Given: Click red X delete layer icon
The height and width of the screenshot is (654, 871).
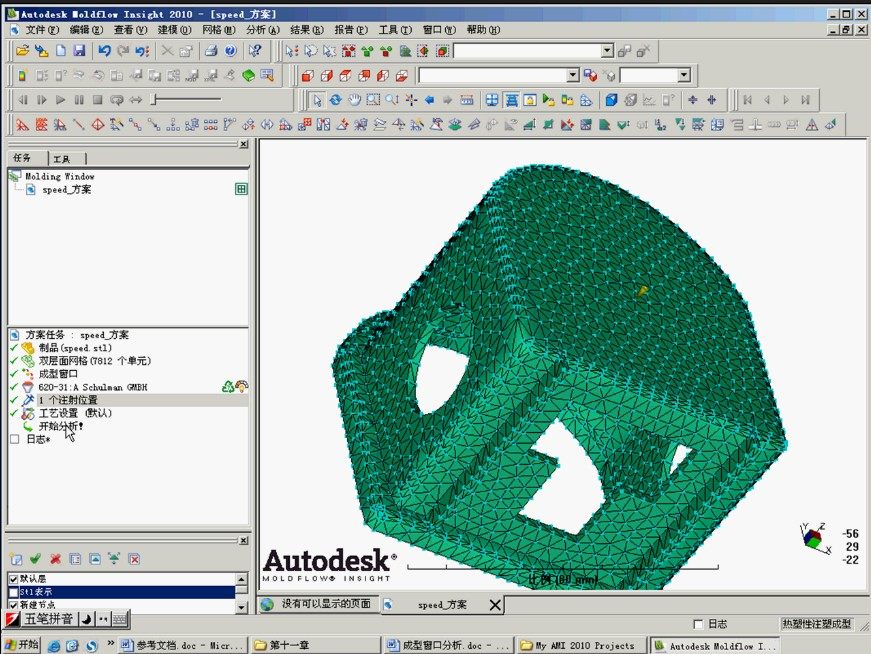Looking at the screenshot, I should tap(55, 559).
